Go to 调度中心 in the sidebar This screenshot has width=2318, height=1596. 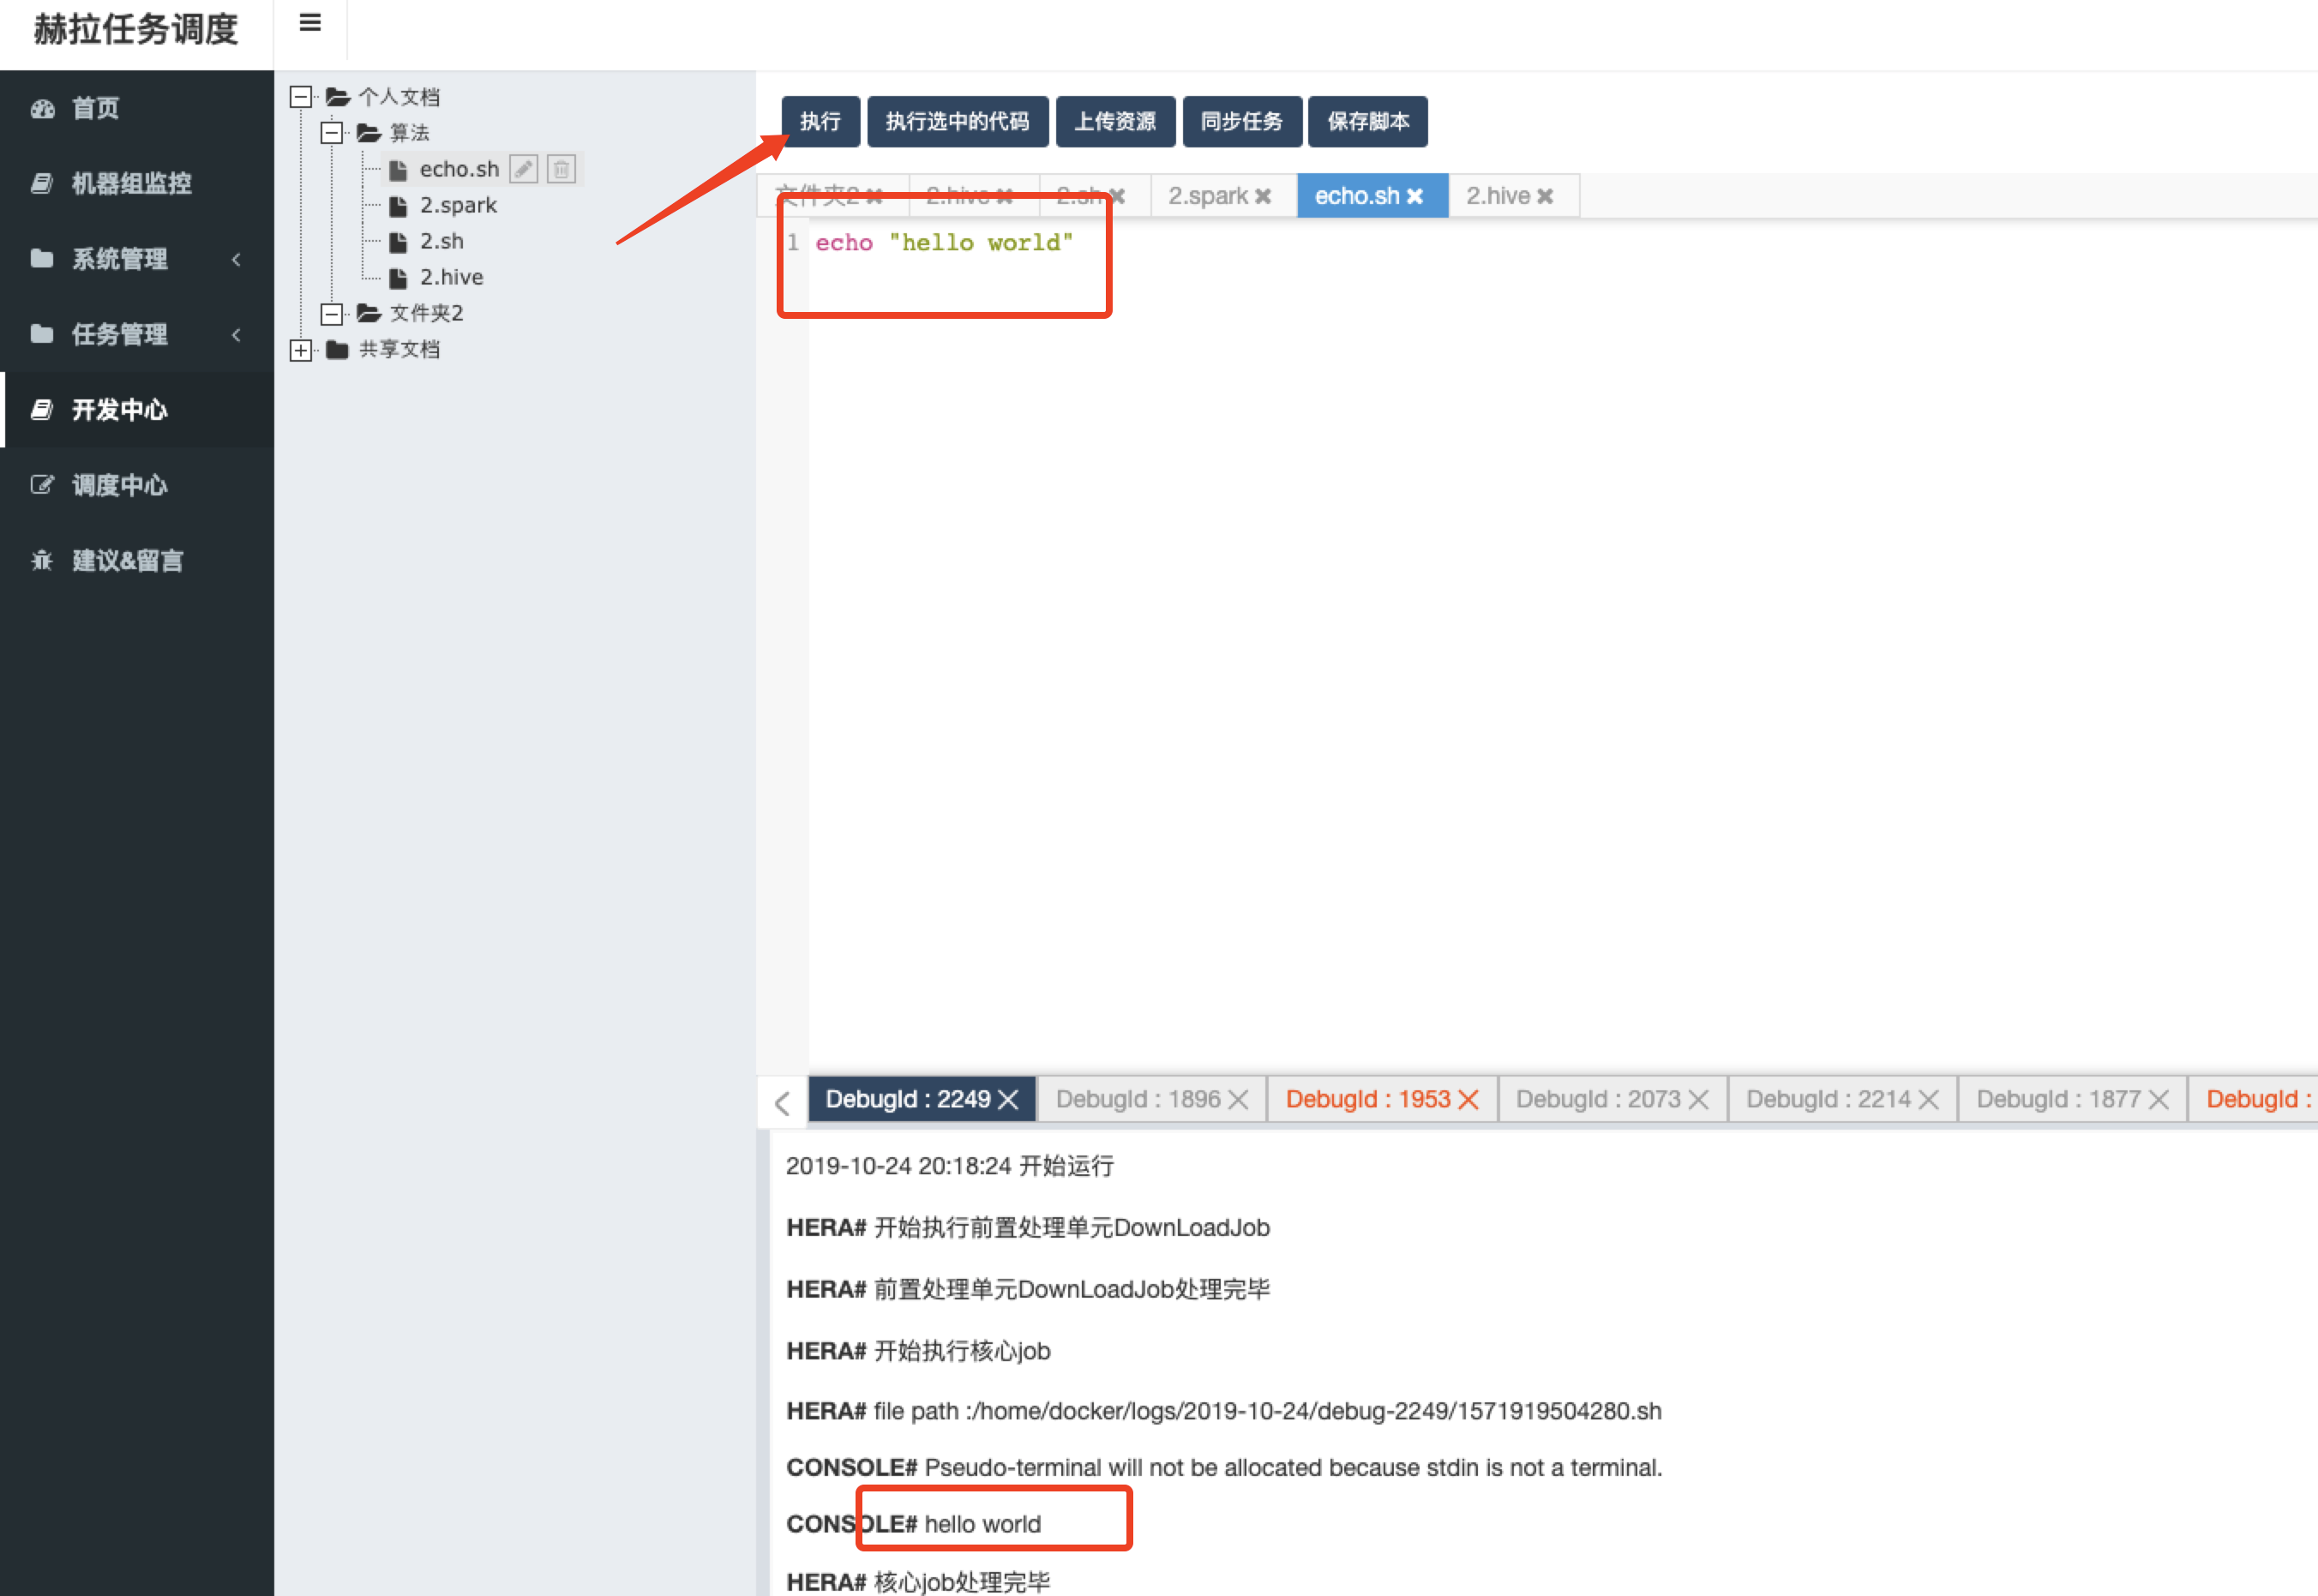[x=119, y=485]
